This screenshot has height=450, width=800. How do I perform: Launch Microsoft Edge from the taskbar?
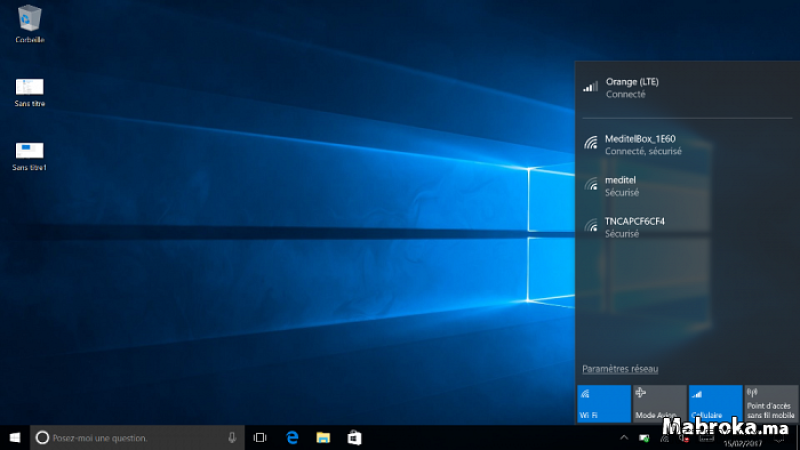[292, 438]
